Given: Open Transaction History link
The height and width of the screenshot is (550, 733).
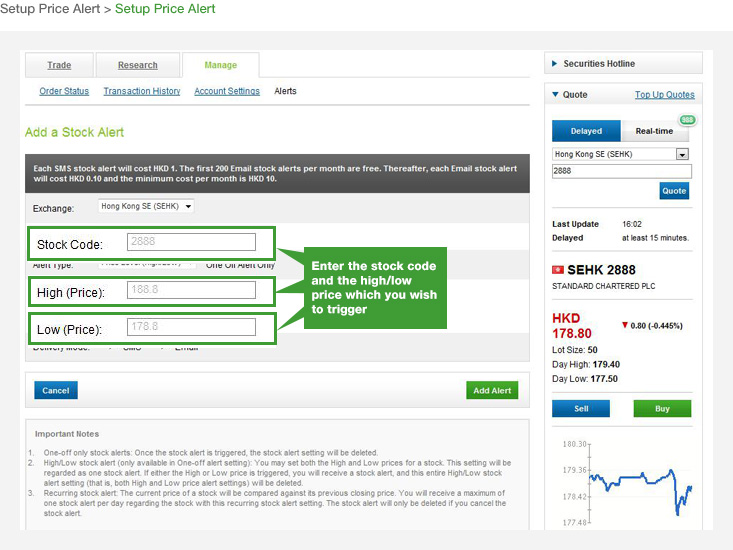Looking at the screenshot, I should tap(142, 91).
